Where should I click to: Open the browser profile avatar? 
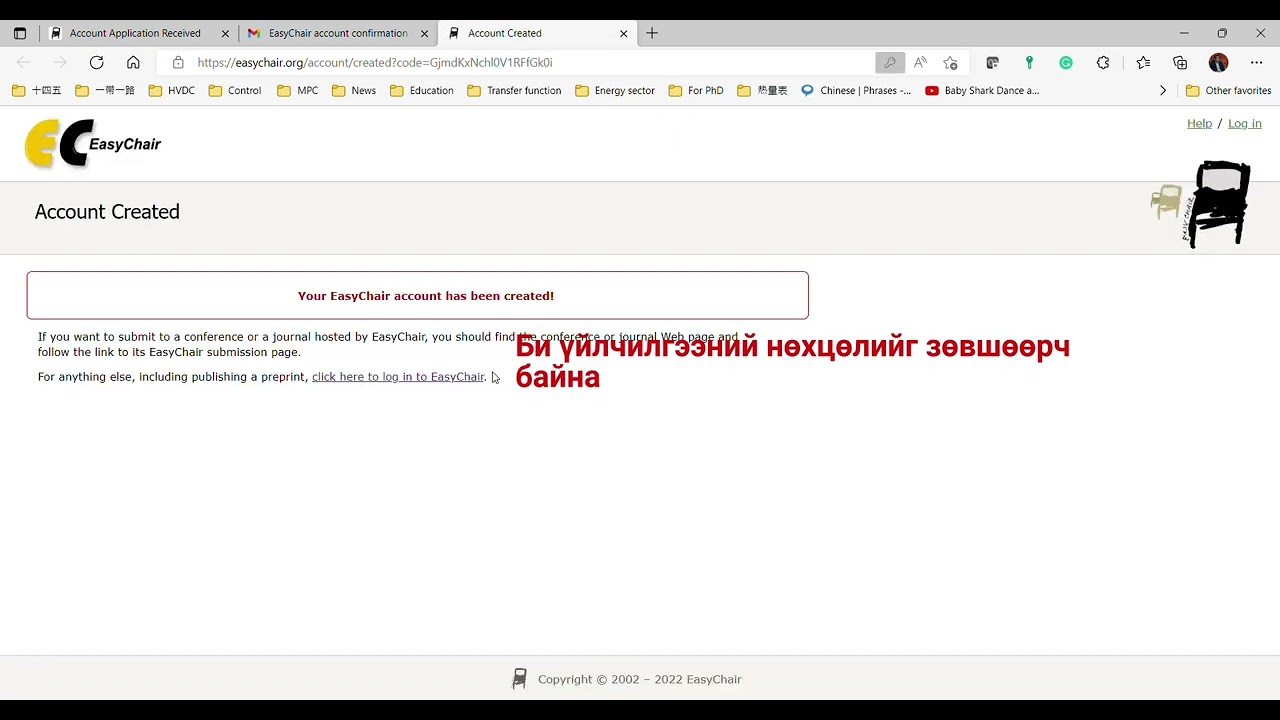(1218, 62)
